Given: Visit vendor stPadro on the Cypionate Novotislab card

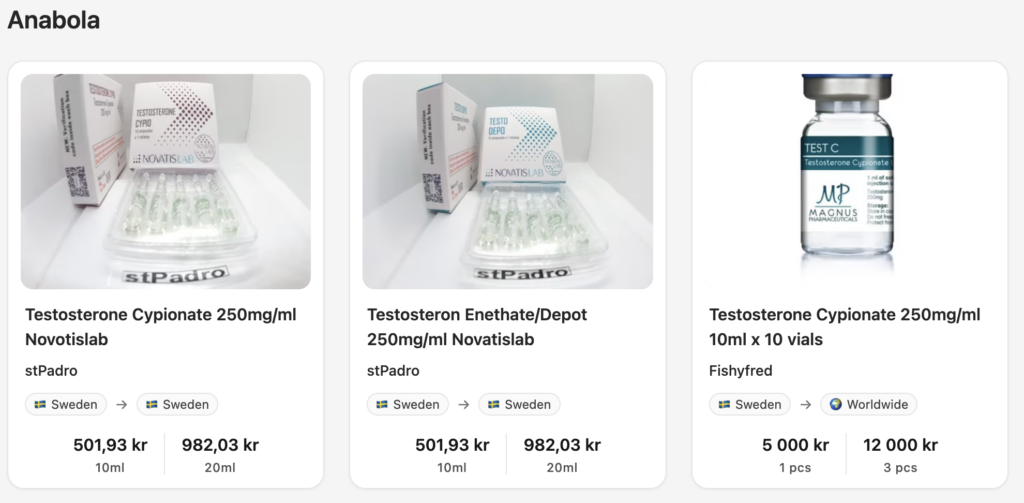Looking at the screenshot, I should click(x=51, y=371).
